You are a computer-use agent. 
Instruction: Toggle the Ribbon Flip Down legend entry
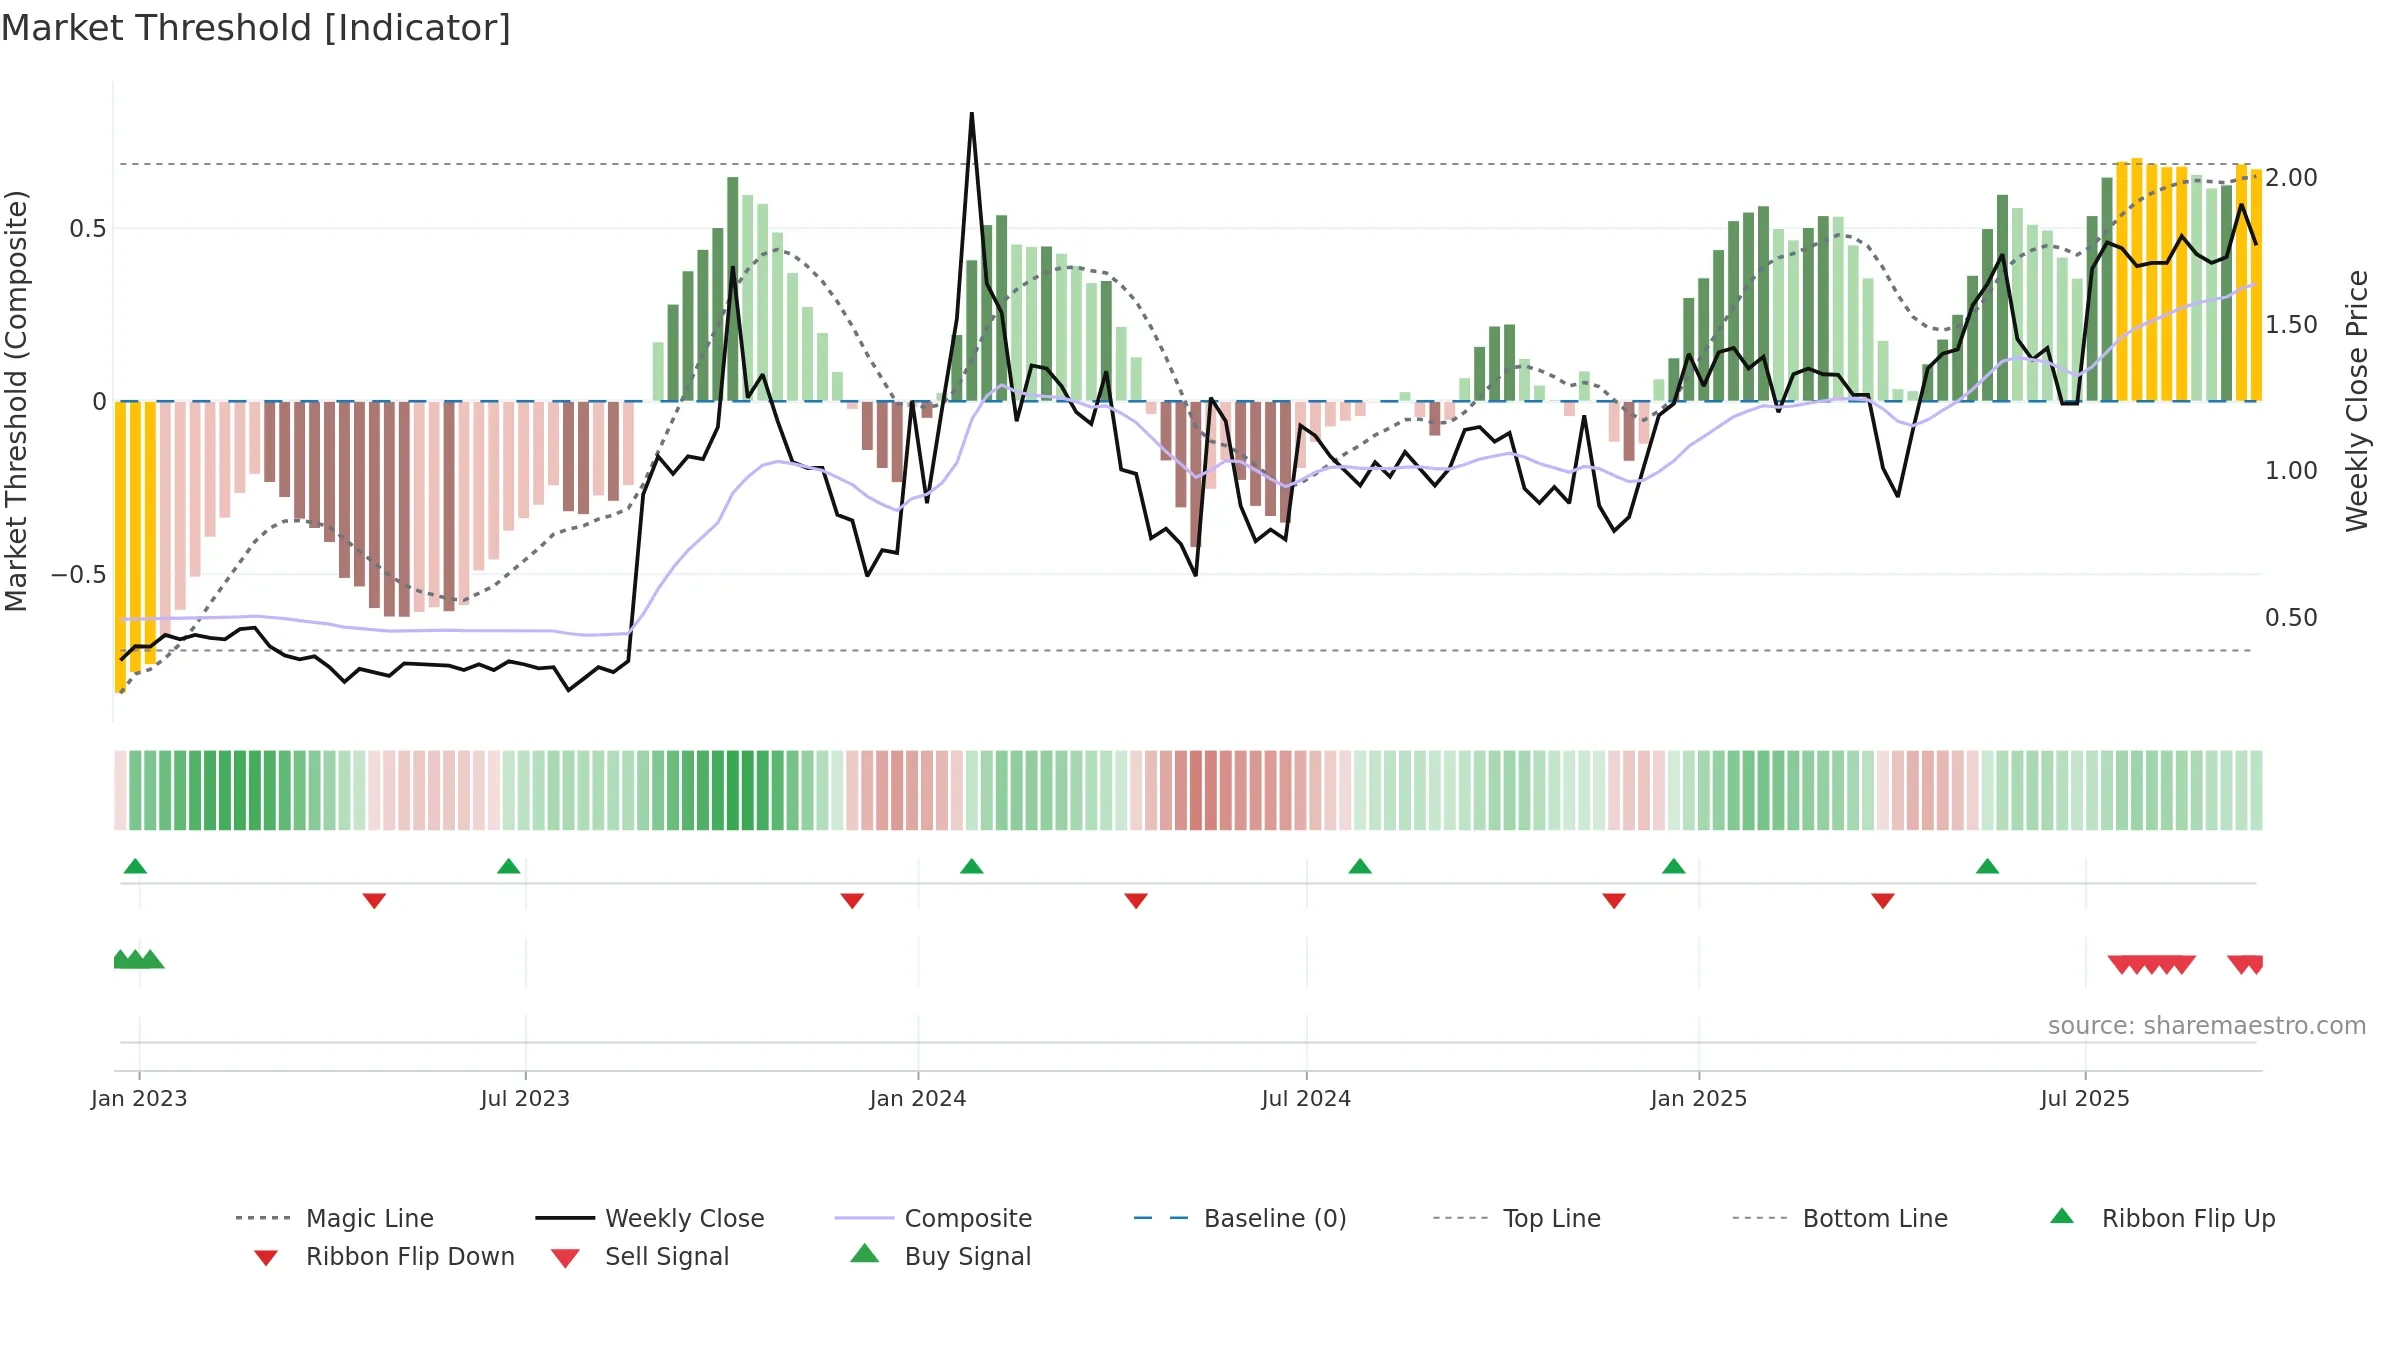coord(382,1256)
